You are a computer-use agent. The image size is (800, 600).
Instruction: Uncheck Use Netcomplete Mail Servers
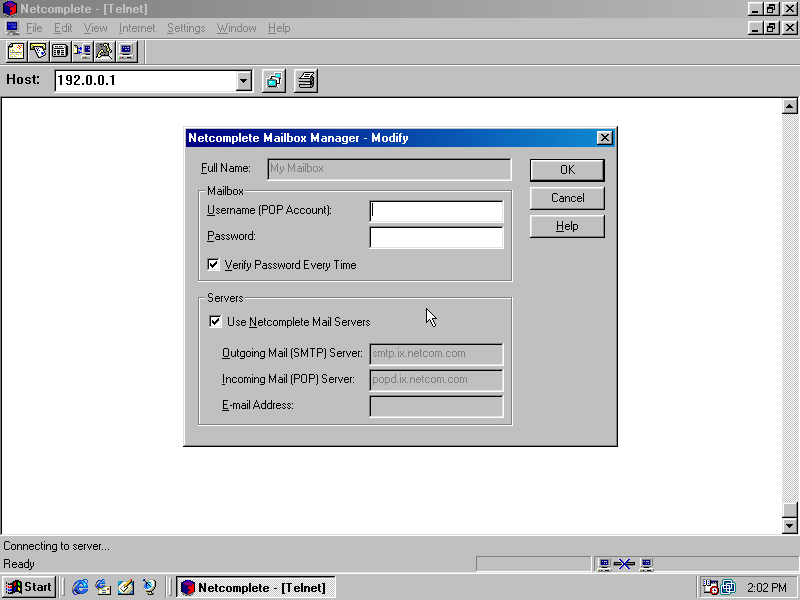pyautogui.click(x=215, y=322)
